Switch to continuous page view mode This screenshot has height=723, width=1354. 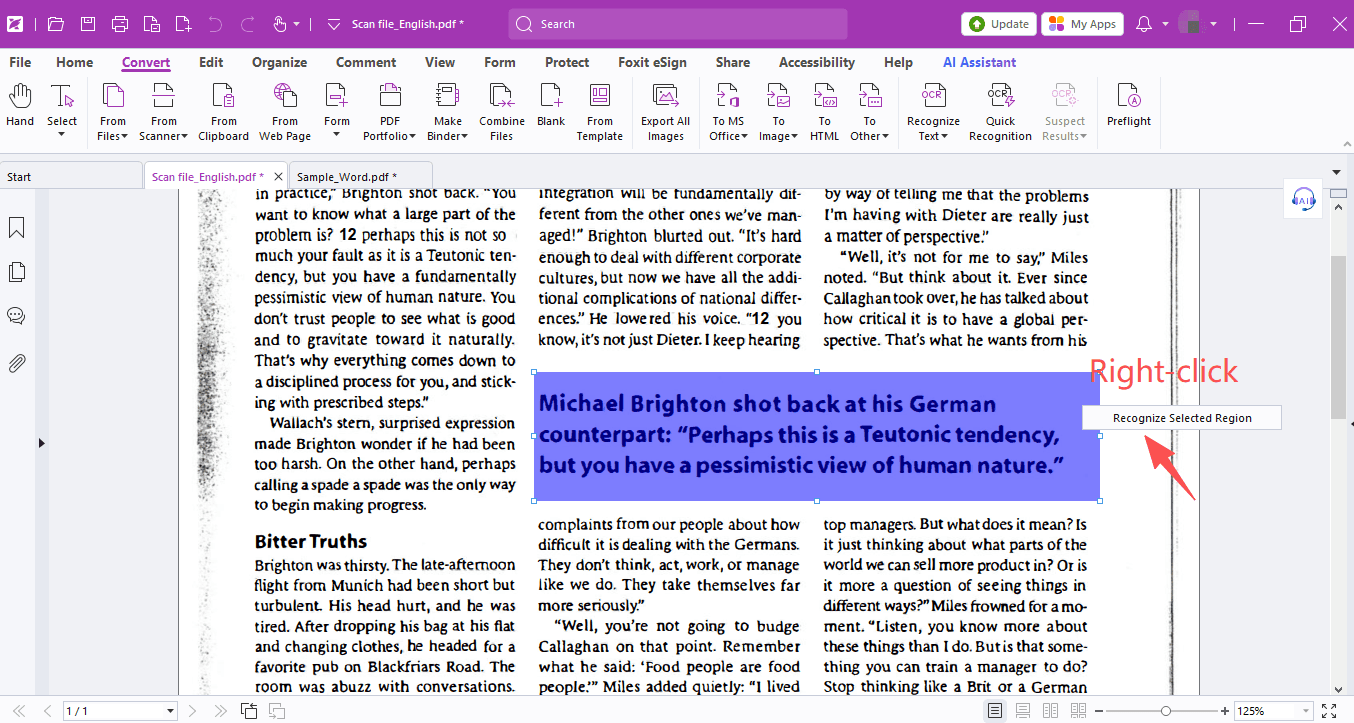(x=1023, y=711)
